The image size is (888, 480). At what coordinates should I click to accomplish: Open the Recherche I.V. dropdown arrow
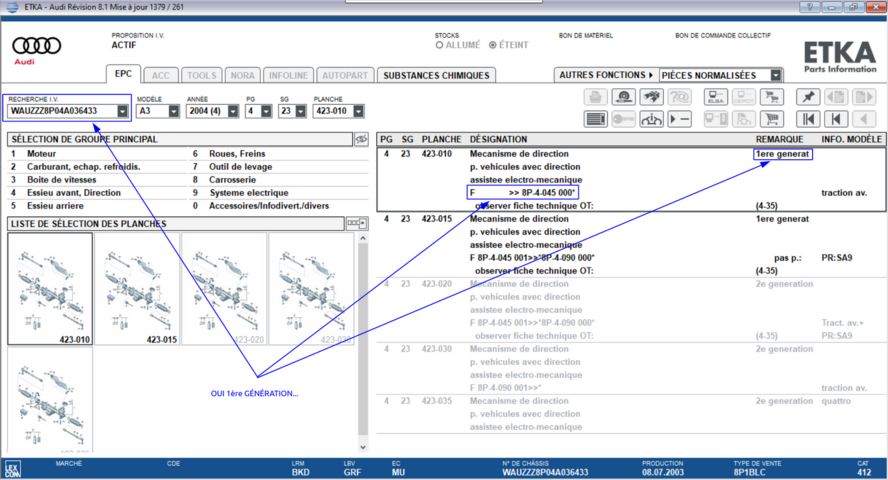(x=122, y=112)
